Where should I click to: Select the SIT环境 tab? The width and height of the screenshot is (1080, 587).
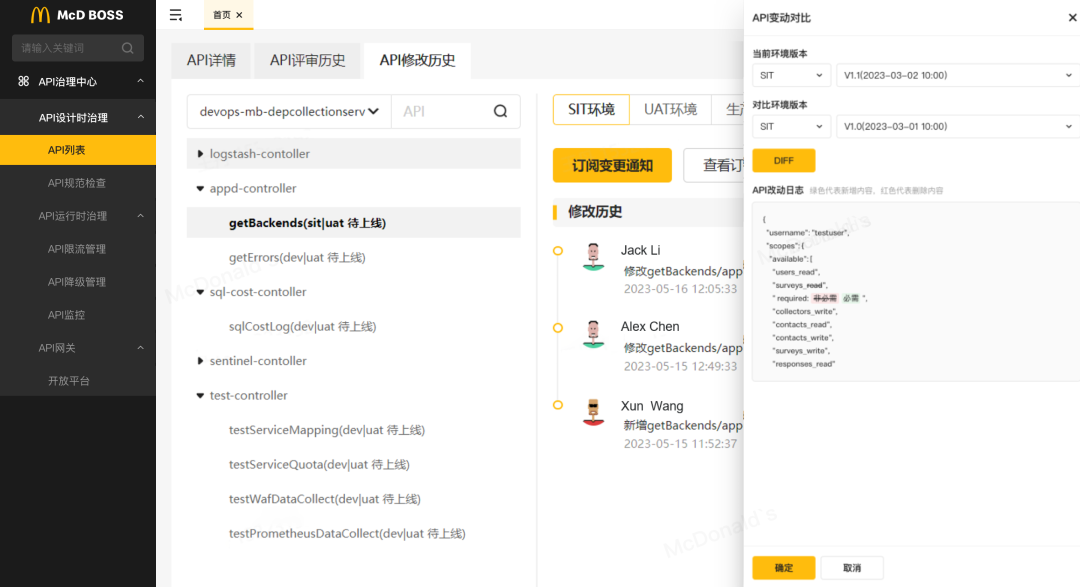coord(591,110)
